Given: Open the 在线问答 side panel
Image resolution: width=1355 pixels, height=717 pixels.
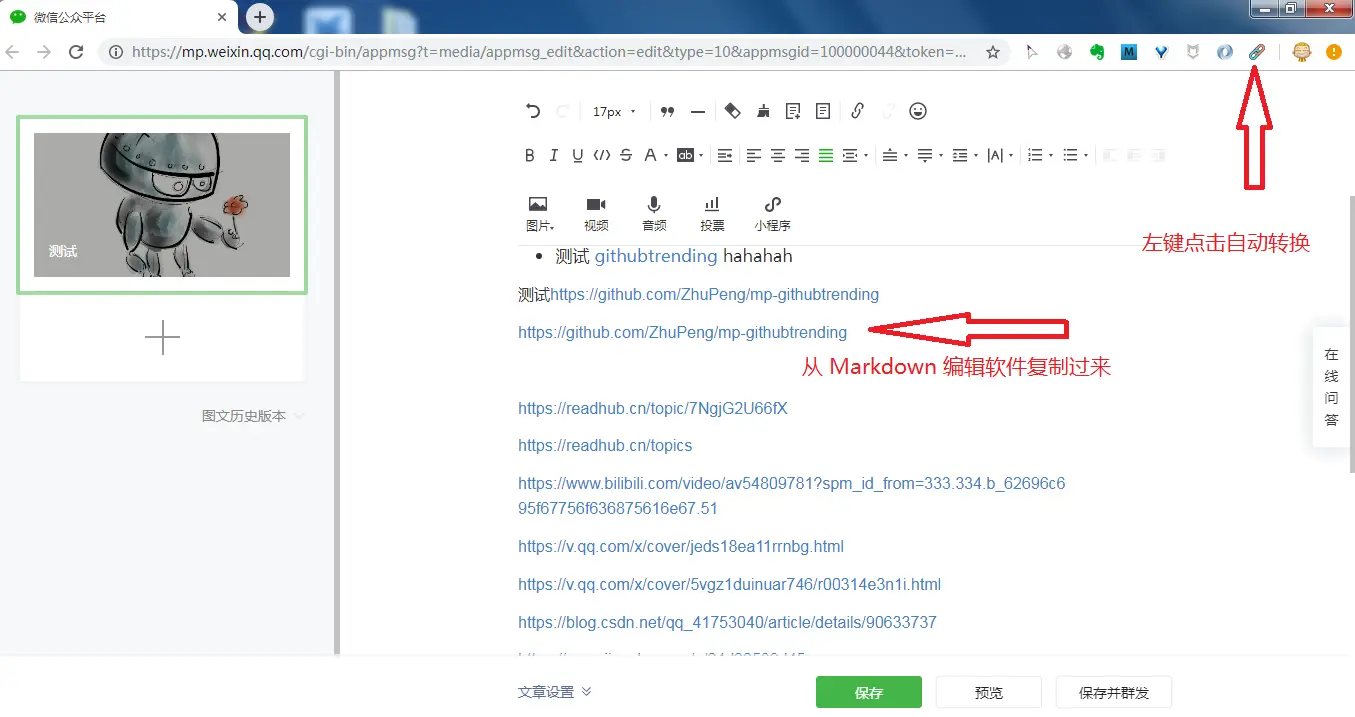Looking at the screenshot, I should 1331,387.
